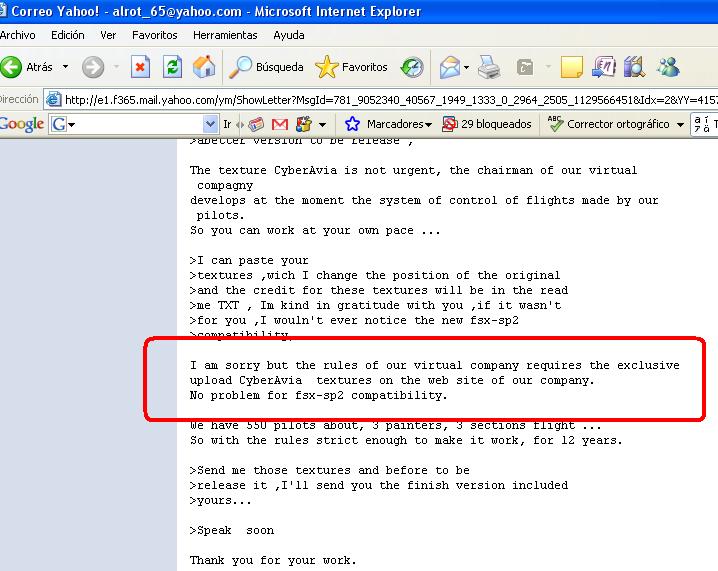718x571 pixels.
Task: Print the page using the printer icon
Action: (488, 68)
